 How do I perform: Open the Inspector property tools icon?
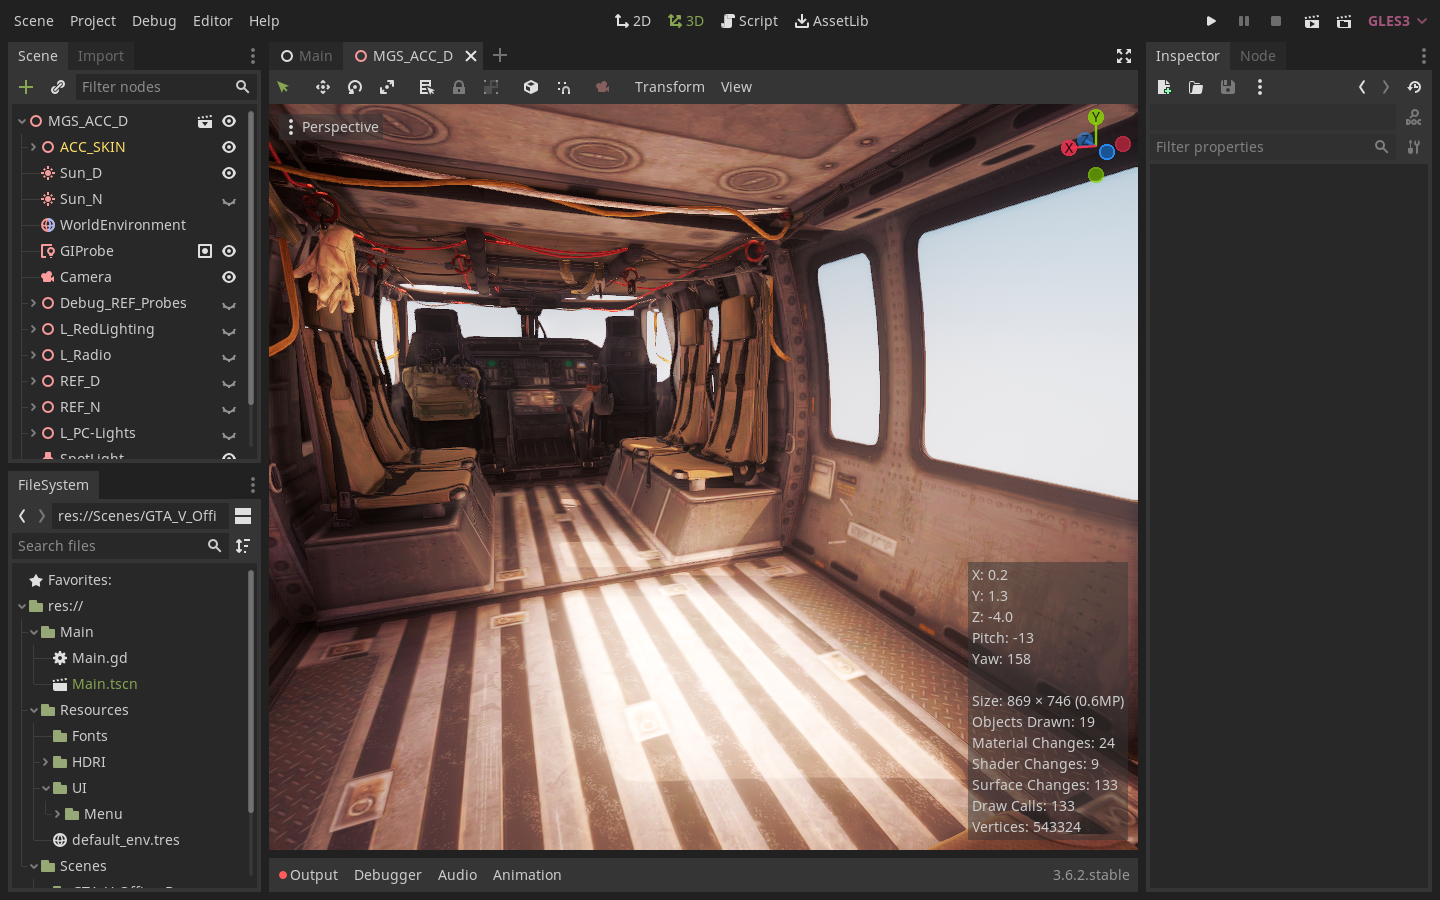(1414, 147)
